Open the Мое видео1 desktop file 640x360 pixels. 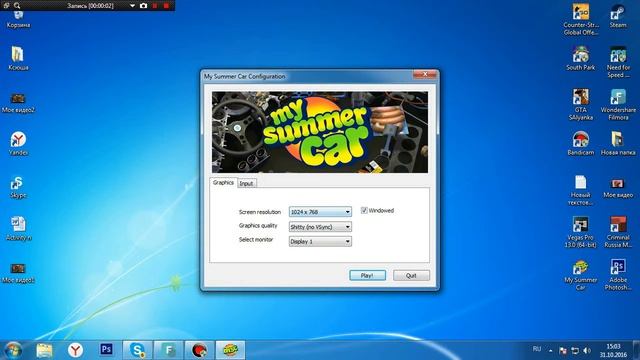click(x=18, y=273)
